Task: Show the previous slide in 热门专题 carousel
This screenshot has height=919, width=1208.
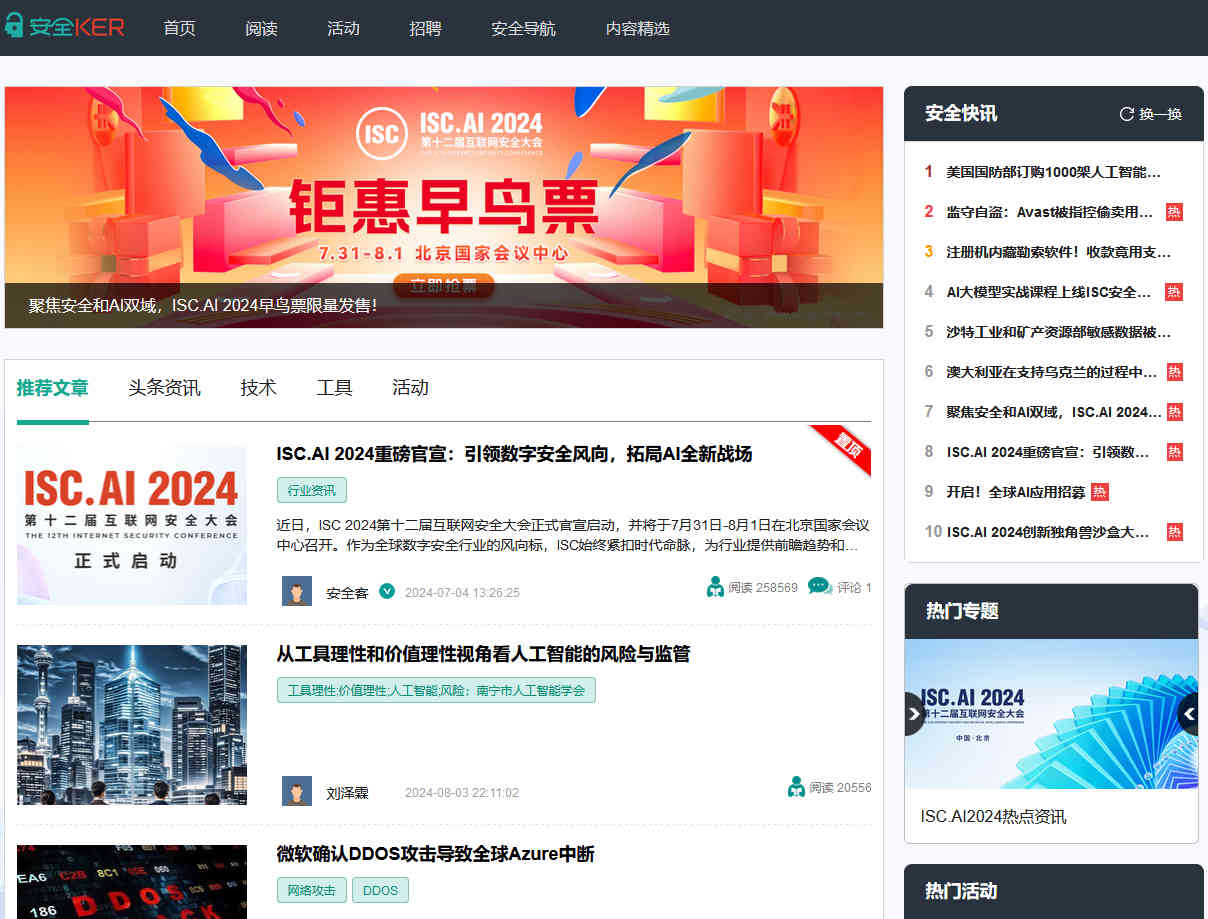Action: click(914, 714)
